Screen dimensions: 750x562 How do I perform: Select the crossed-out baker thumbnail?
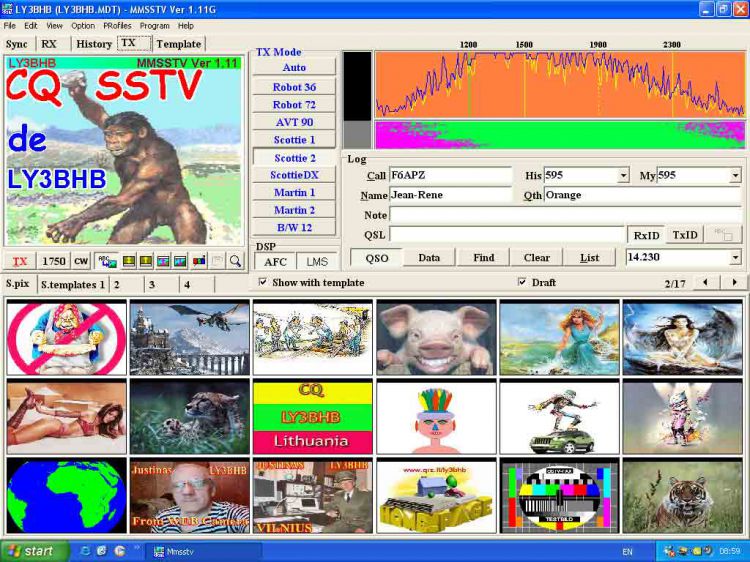[66, 338]
